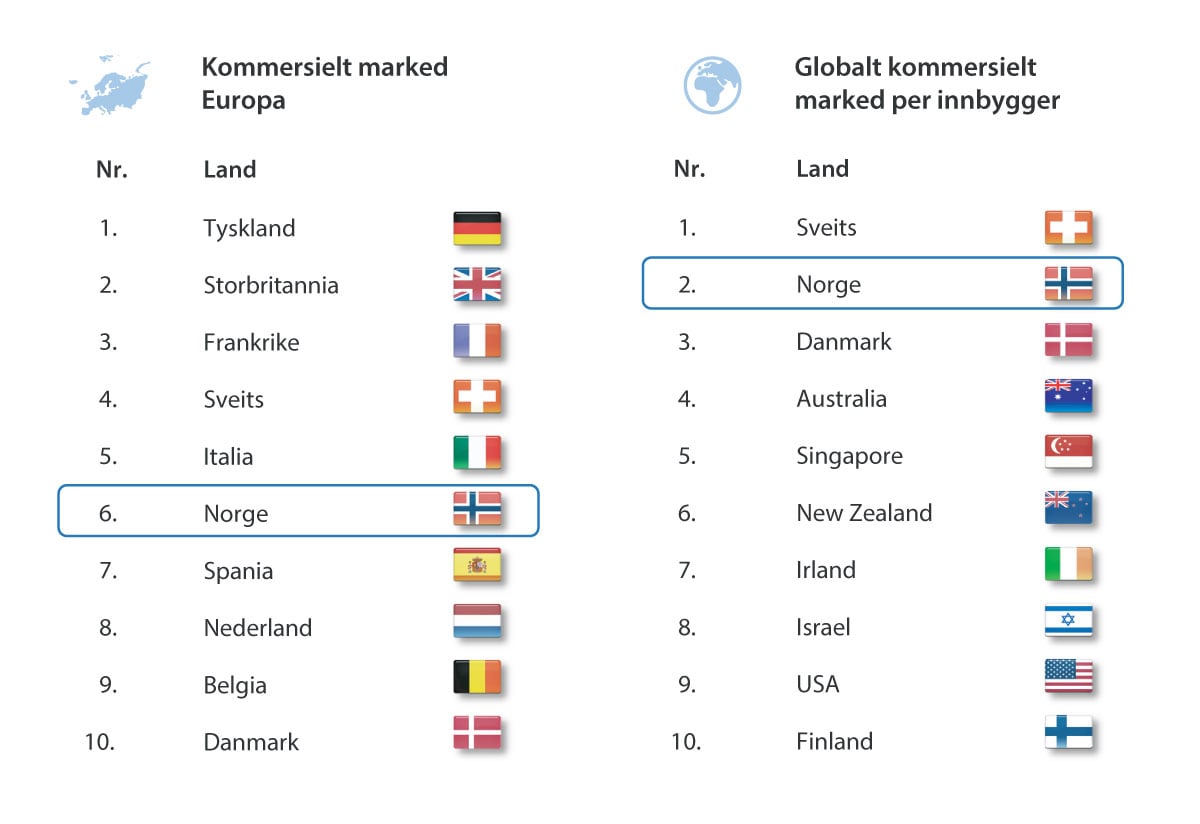
Task: Click the Storbritannia country name
Action: coord(271,285)
